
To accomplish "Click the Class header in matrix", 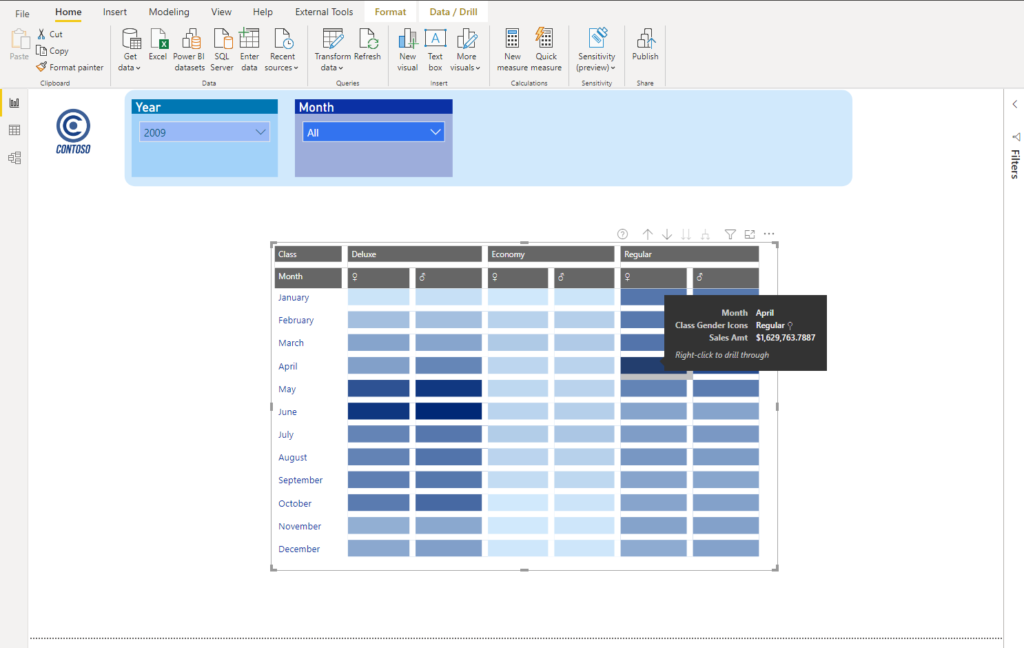I will point(308,254).
